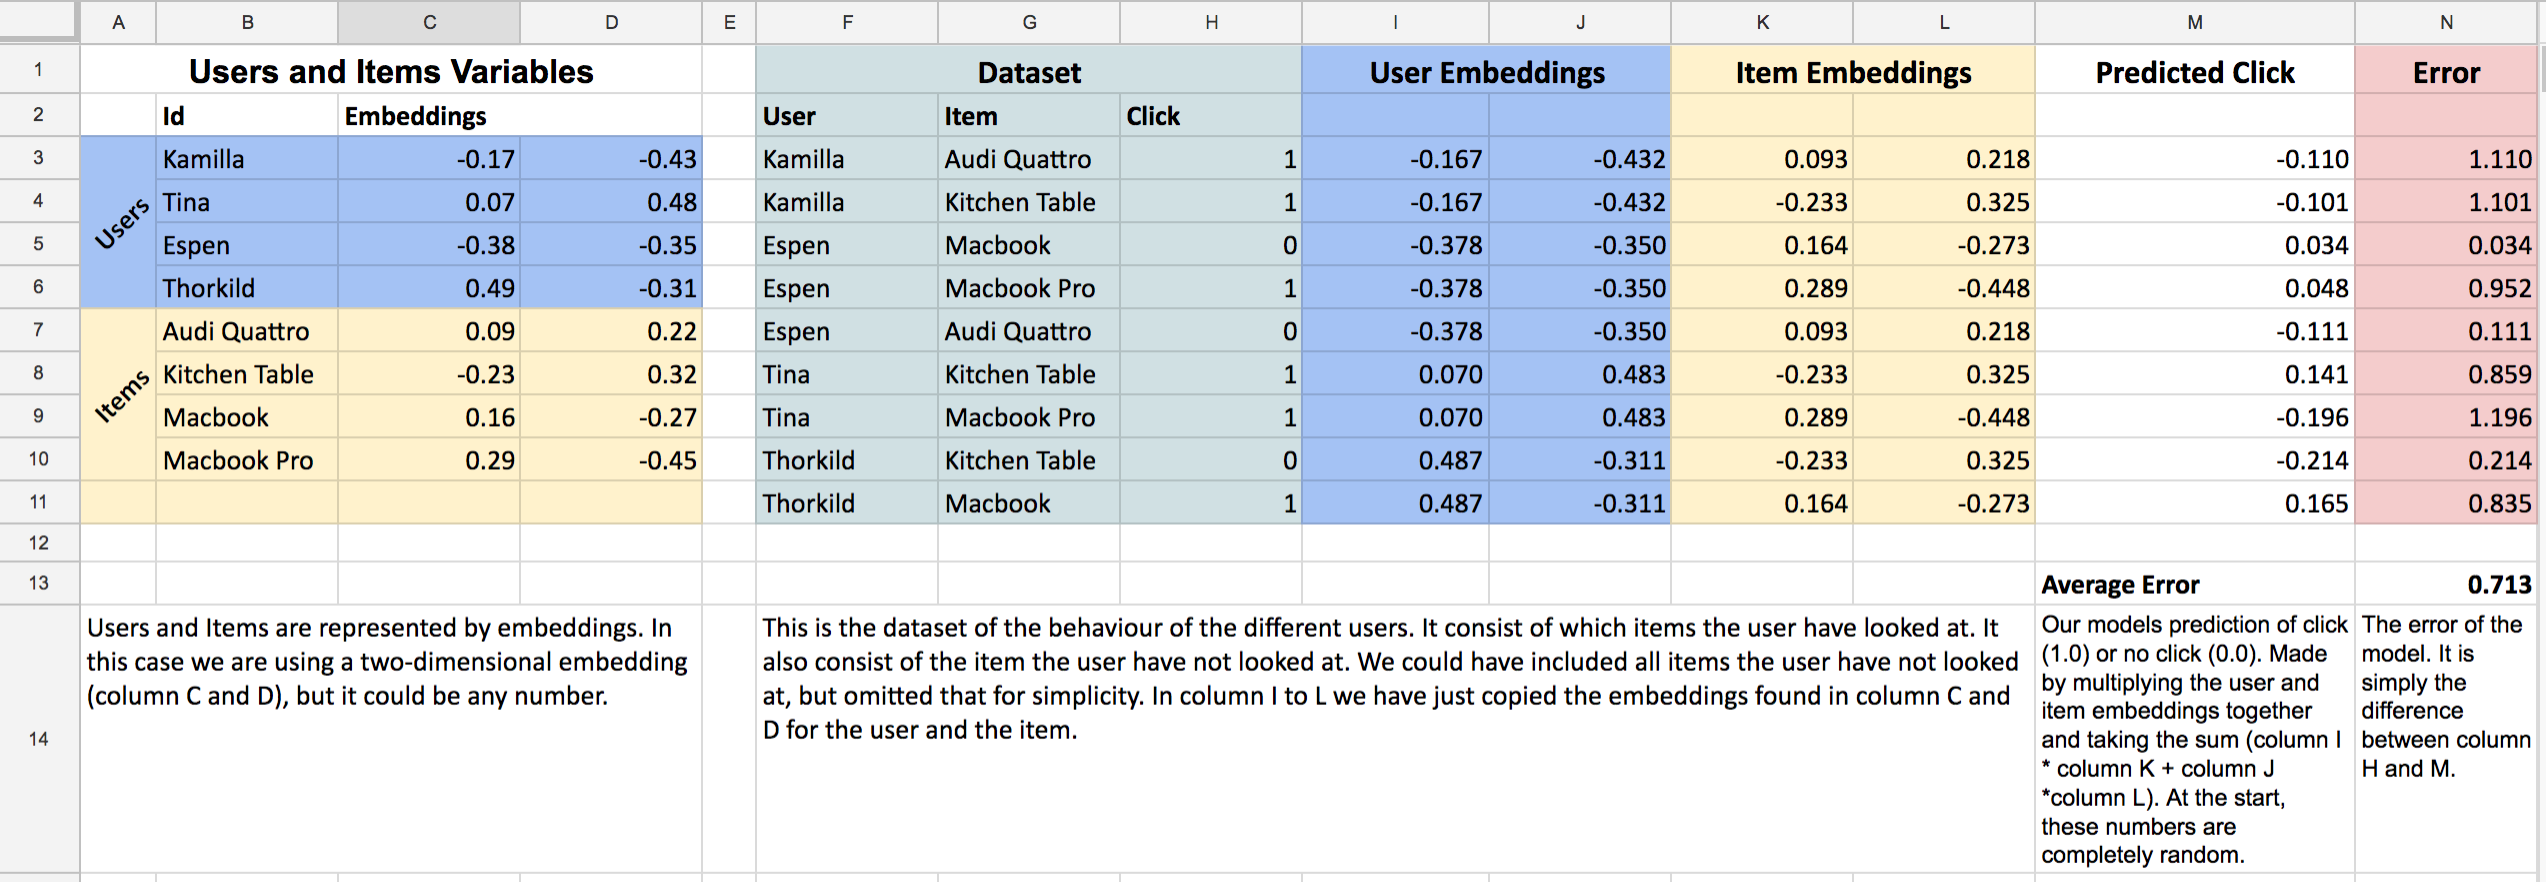
Task: Select column C header
Action: point(429,22)
